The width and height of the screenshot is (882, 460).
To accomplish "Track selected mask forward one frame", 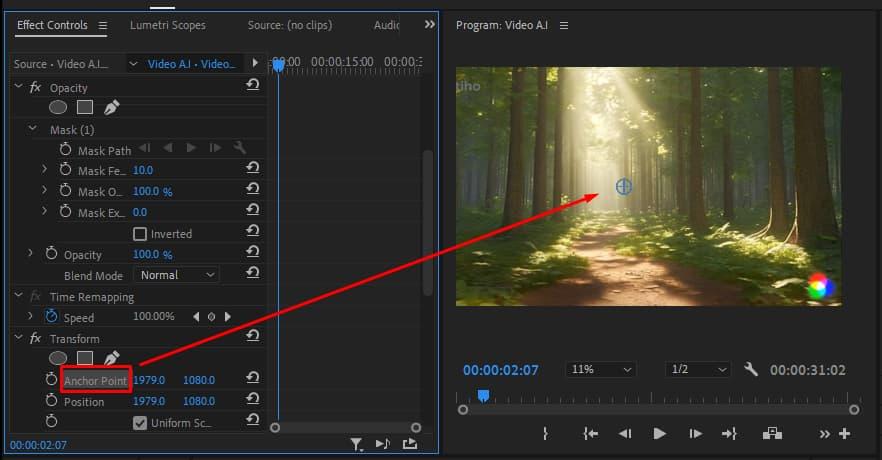I will point(215,148).
